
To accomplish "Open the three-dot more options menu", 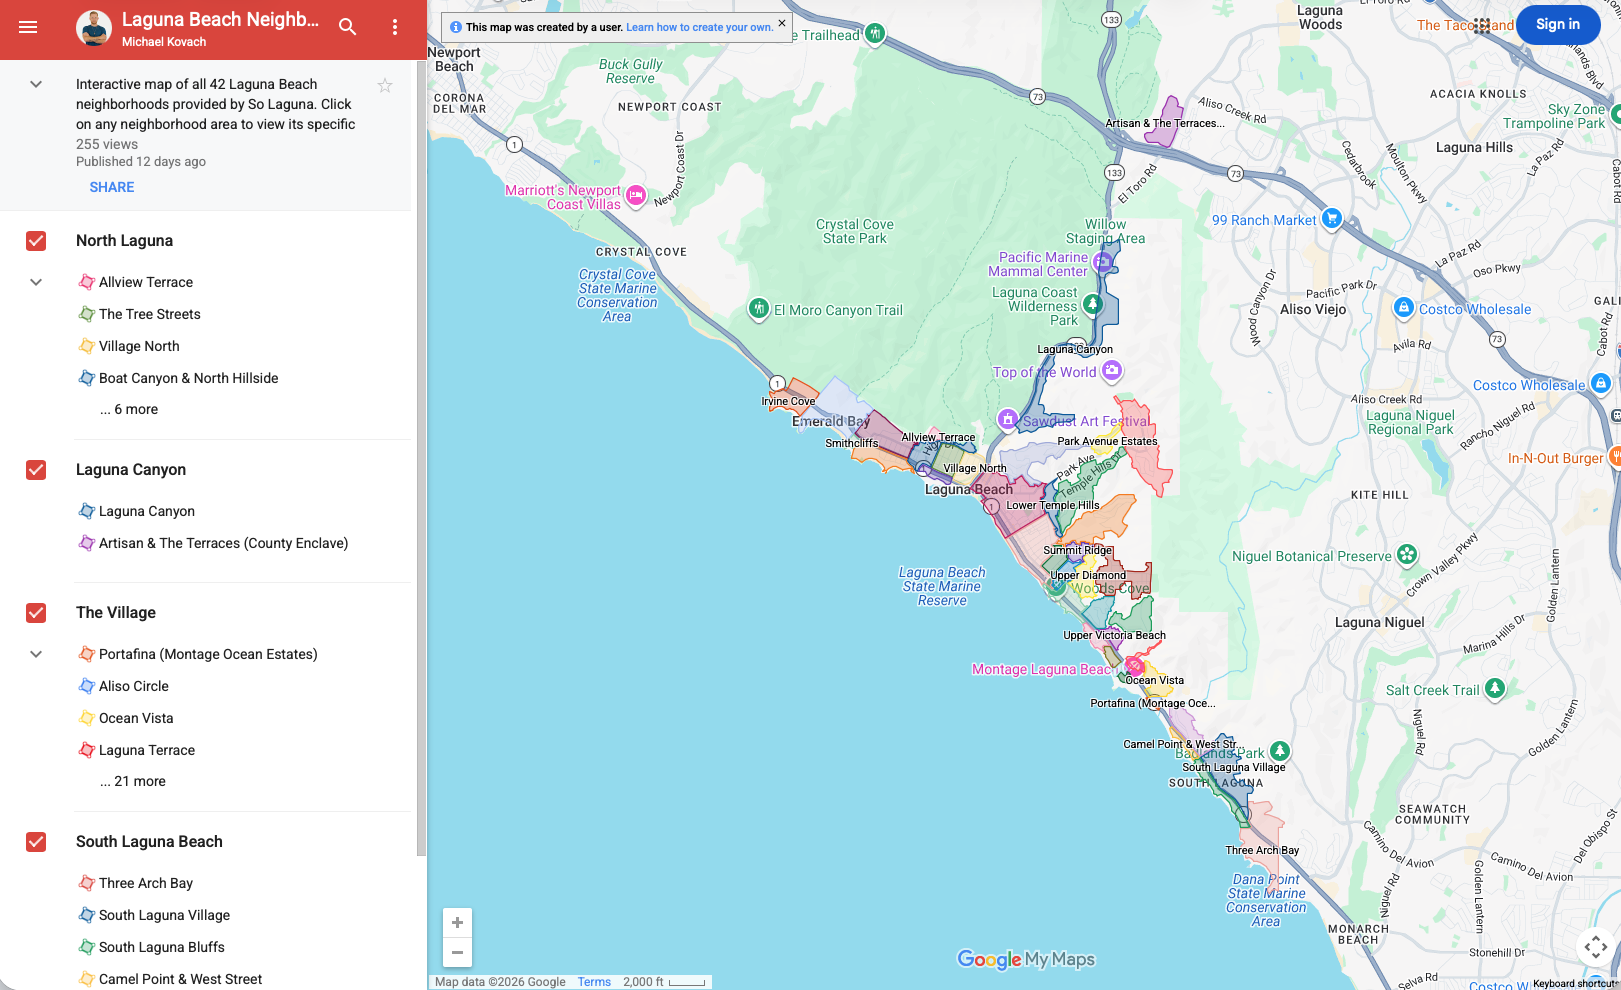I will pyautogui.click(x=395, y=28).
